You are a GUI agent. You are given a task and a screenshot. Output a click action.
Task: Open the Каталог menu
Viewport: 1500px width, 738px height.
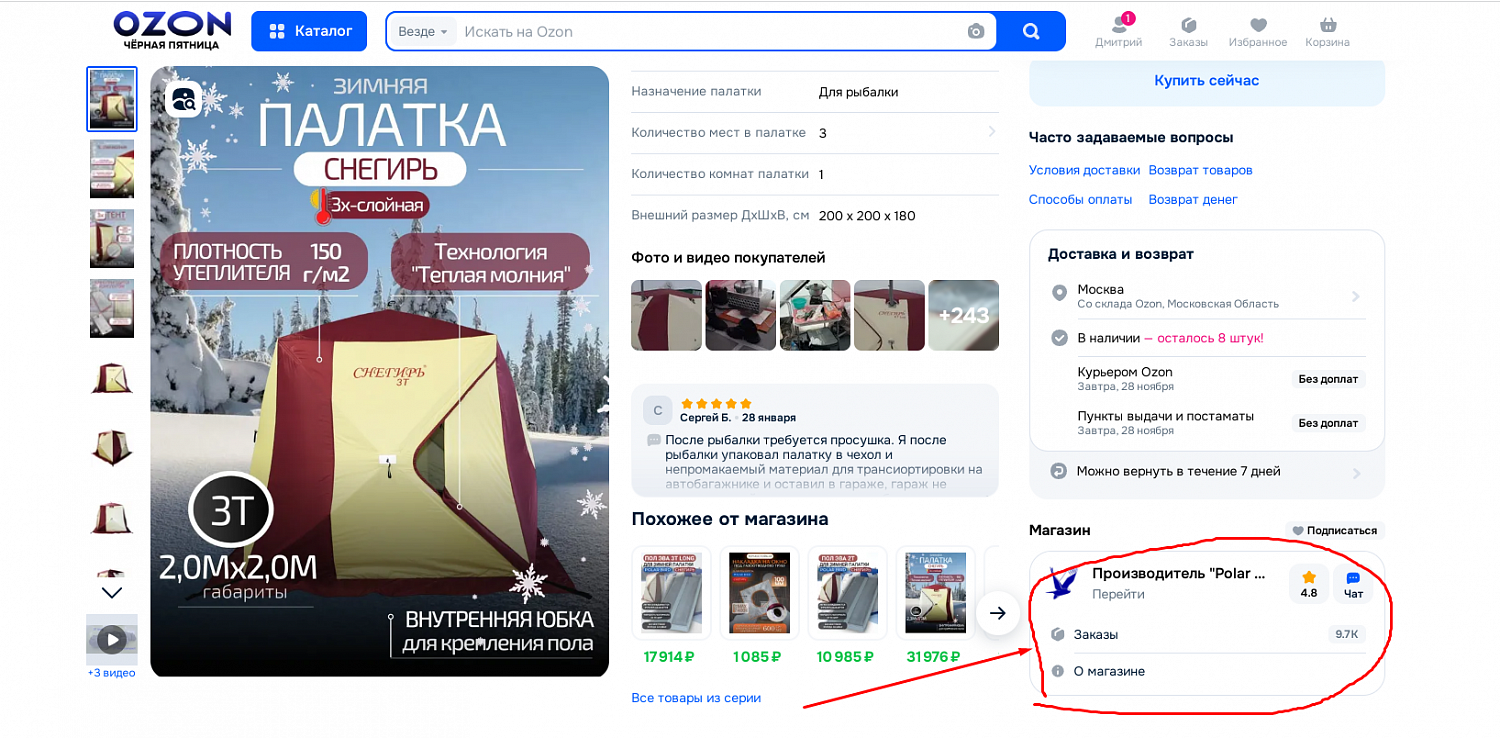pyautogui.click(x=309, y=31)
